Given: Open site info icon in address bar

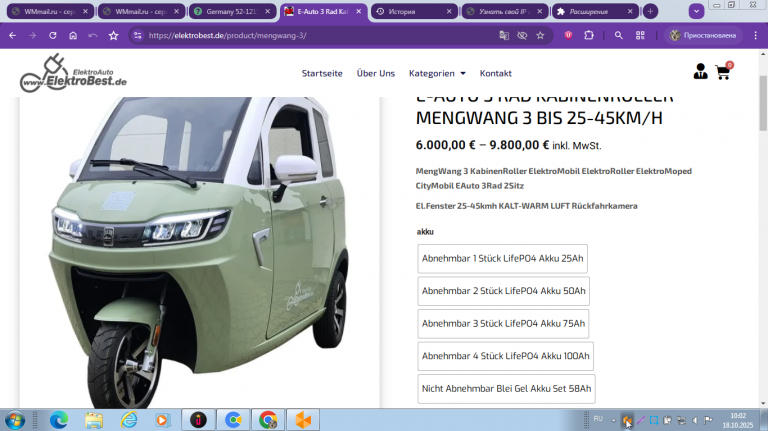Looking at the screenshot, I should pyautogui.click(x=138, y=35).
